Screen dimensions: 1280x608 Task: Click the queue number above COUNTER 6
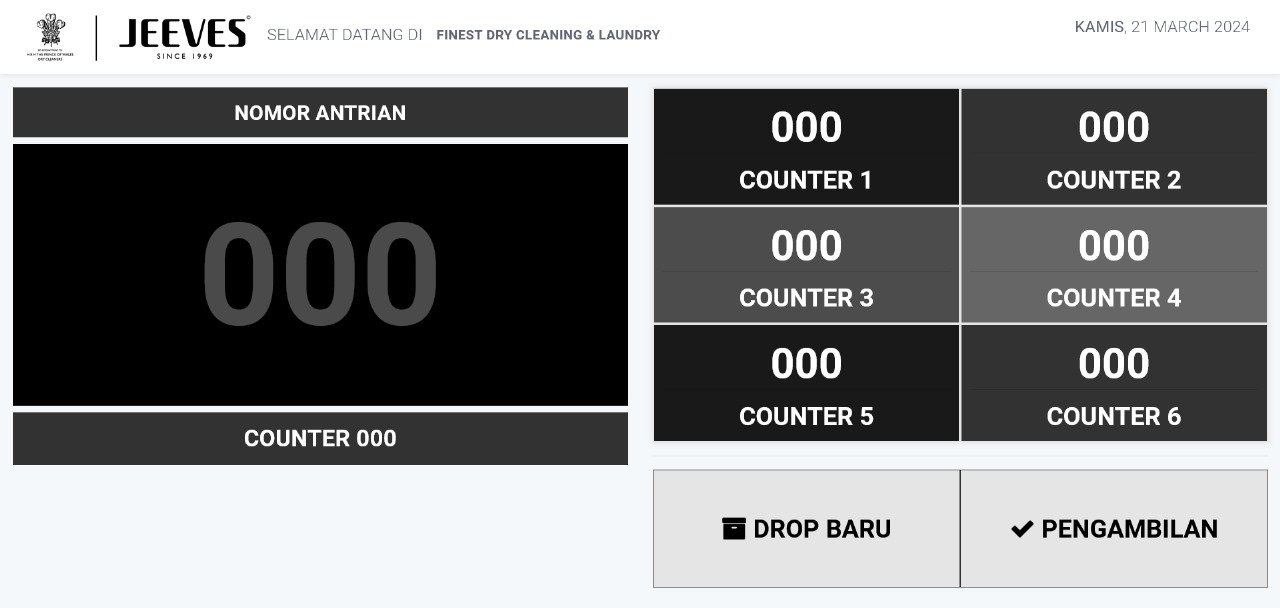point(1114,364)
